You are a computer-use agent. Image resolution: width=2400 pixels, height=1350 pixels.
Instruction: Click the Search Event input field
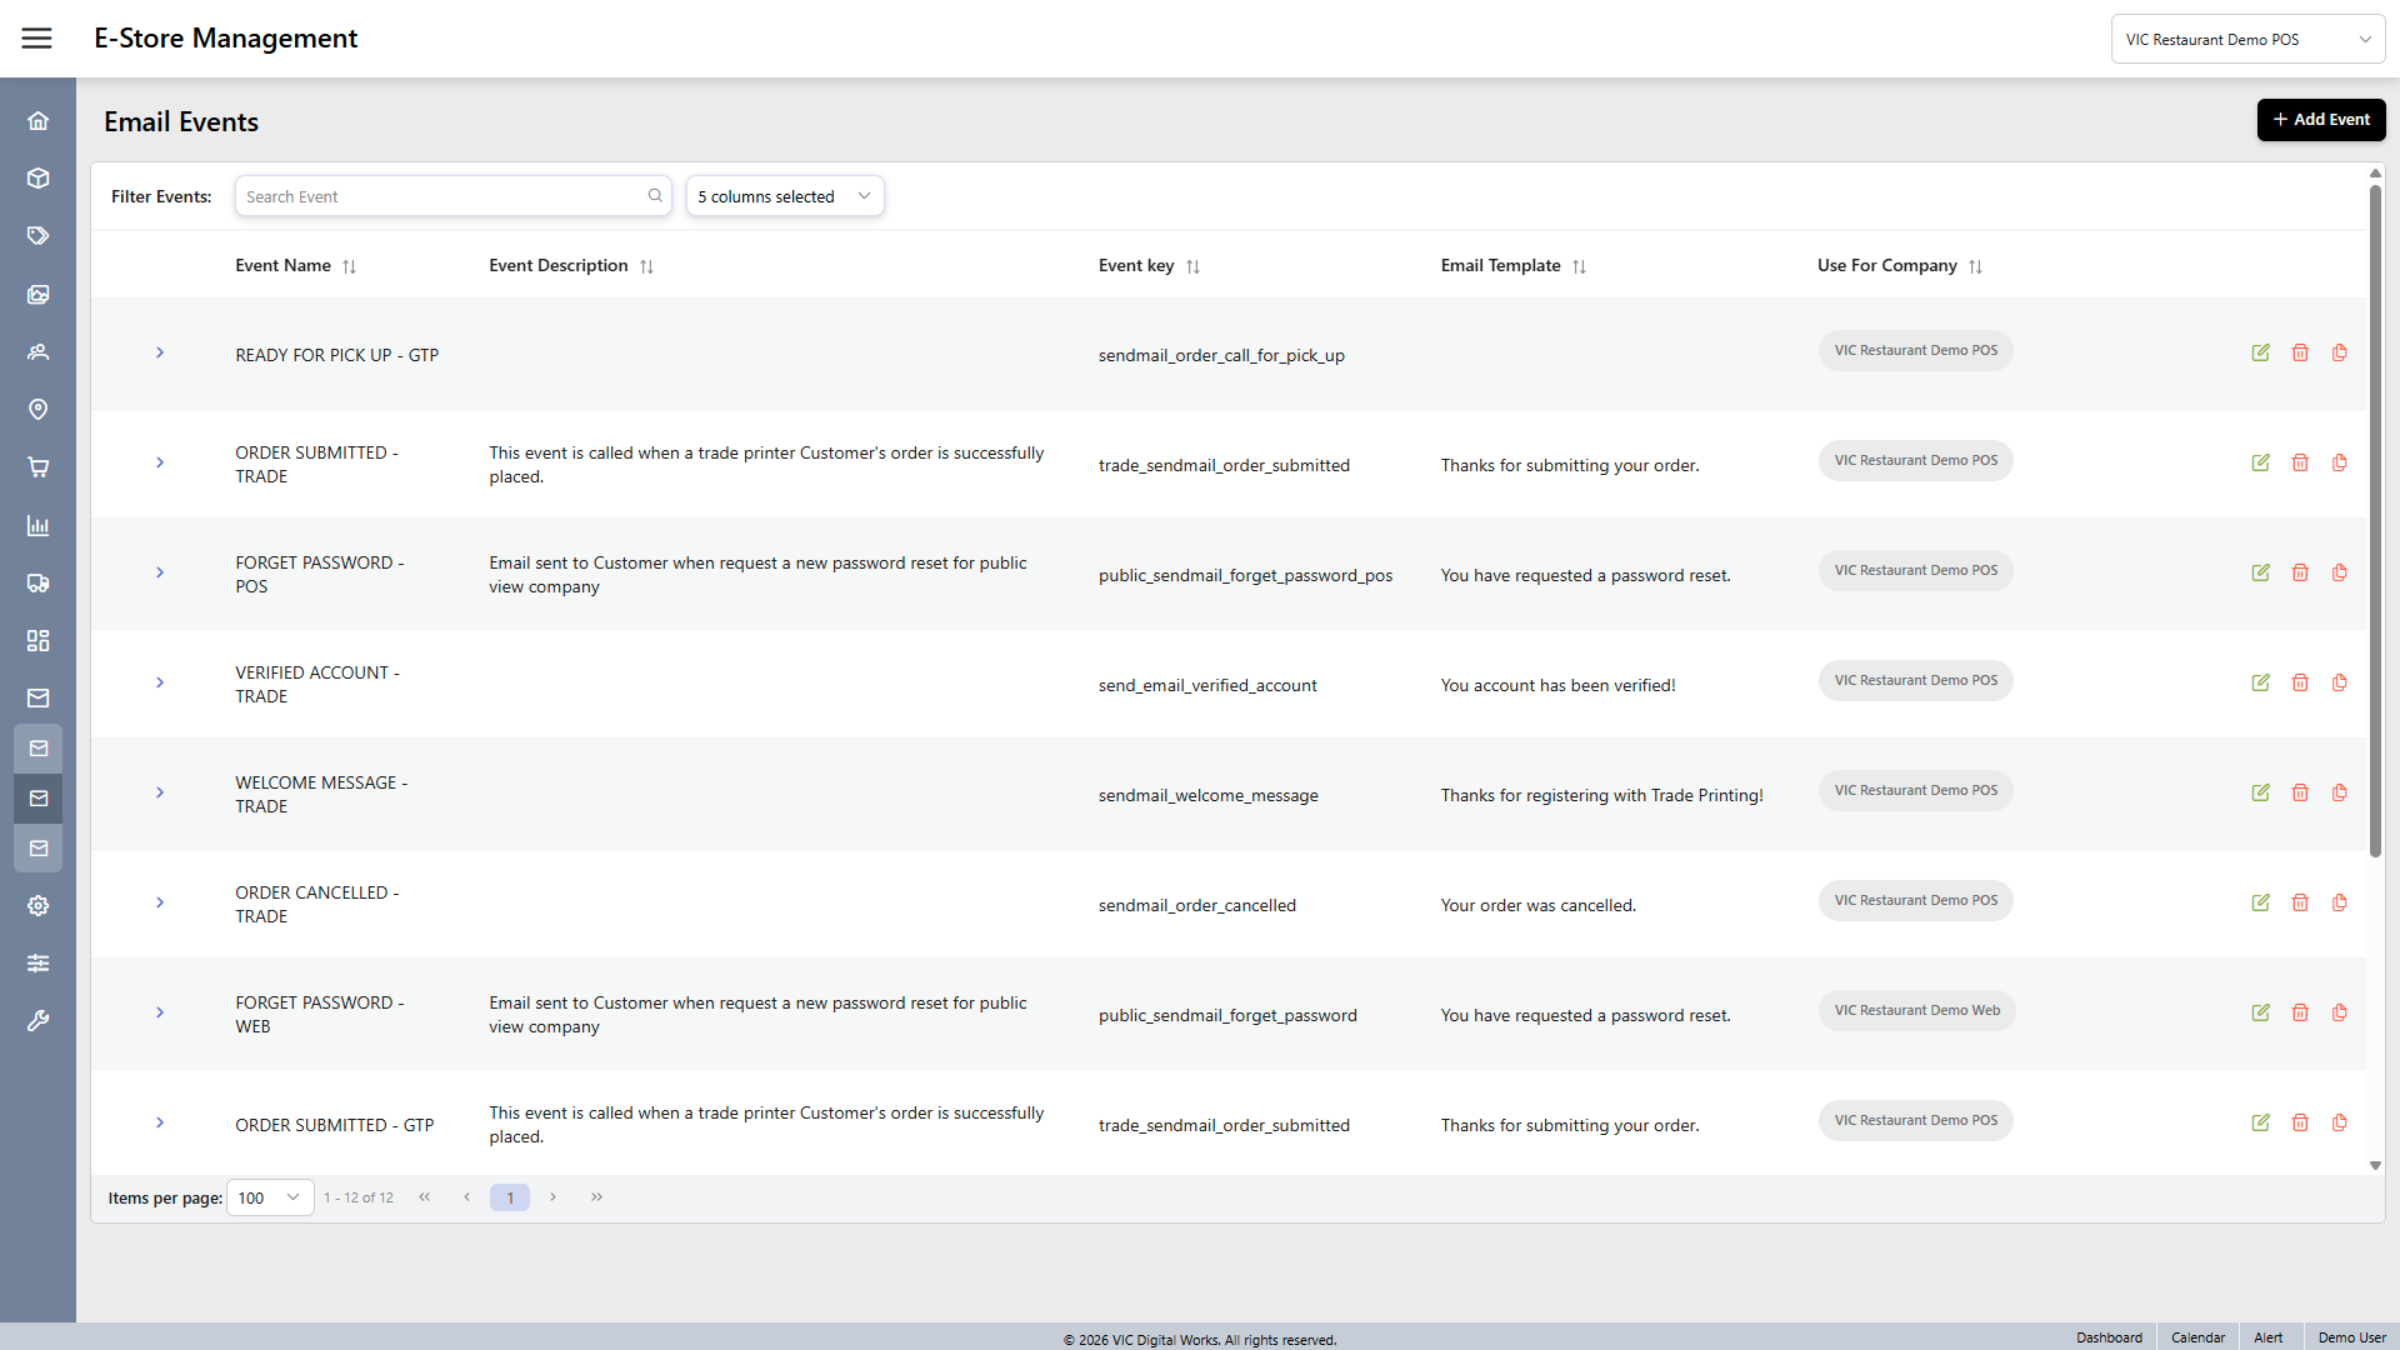(x=440, y=196)
